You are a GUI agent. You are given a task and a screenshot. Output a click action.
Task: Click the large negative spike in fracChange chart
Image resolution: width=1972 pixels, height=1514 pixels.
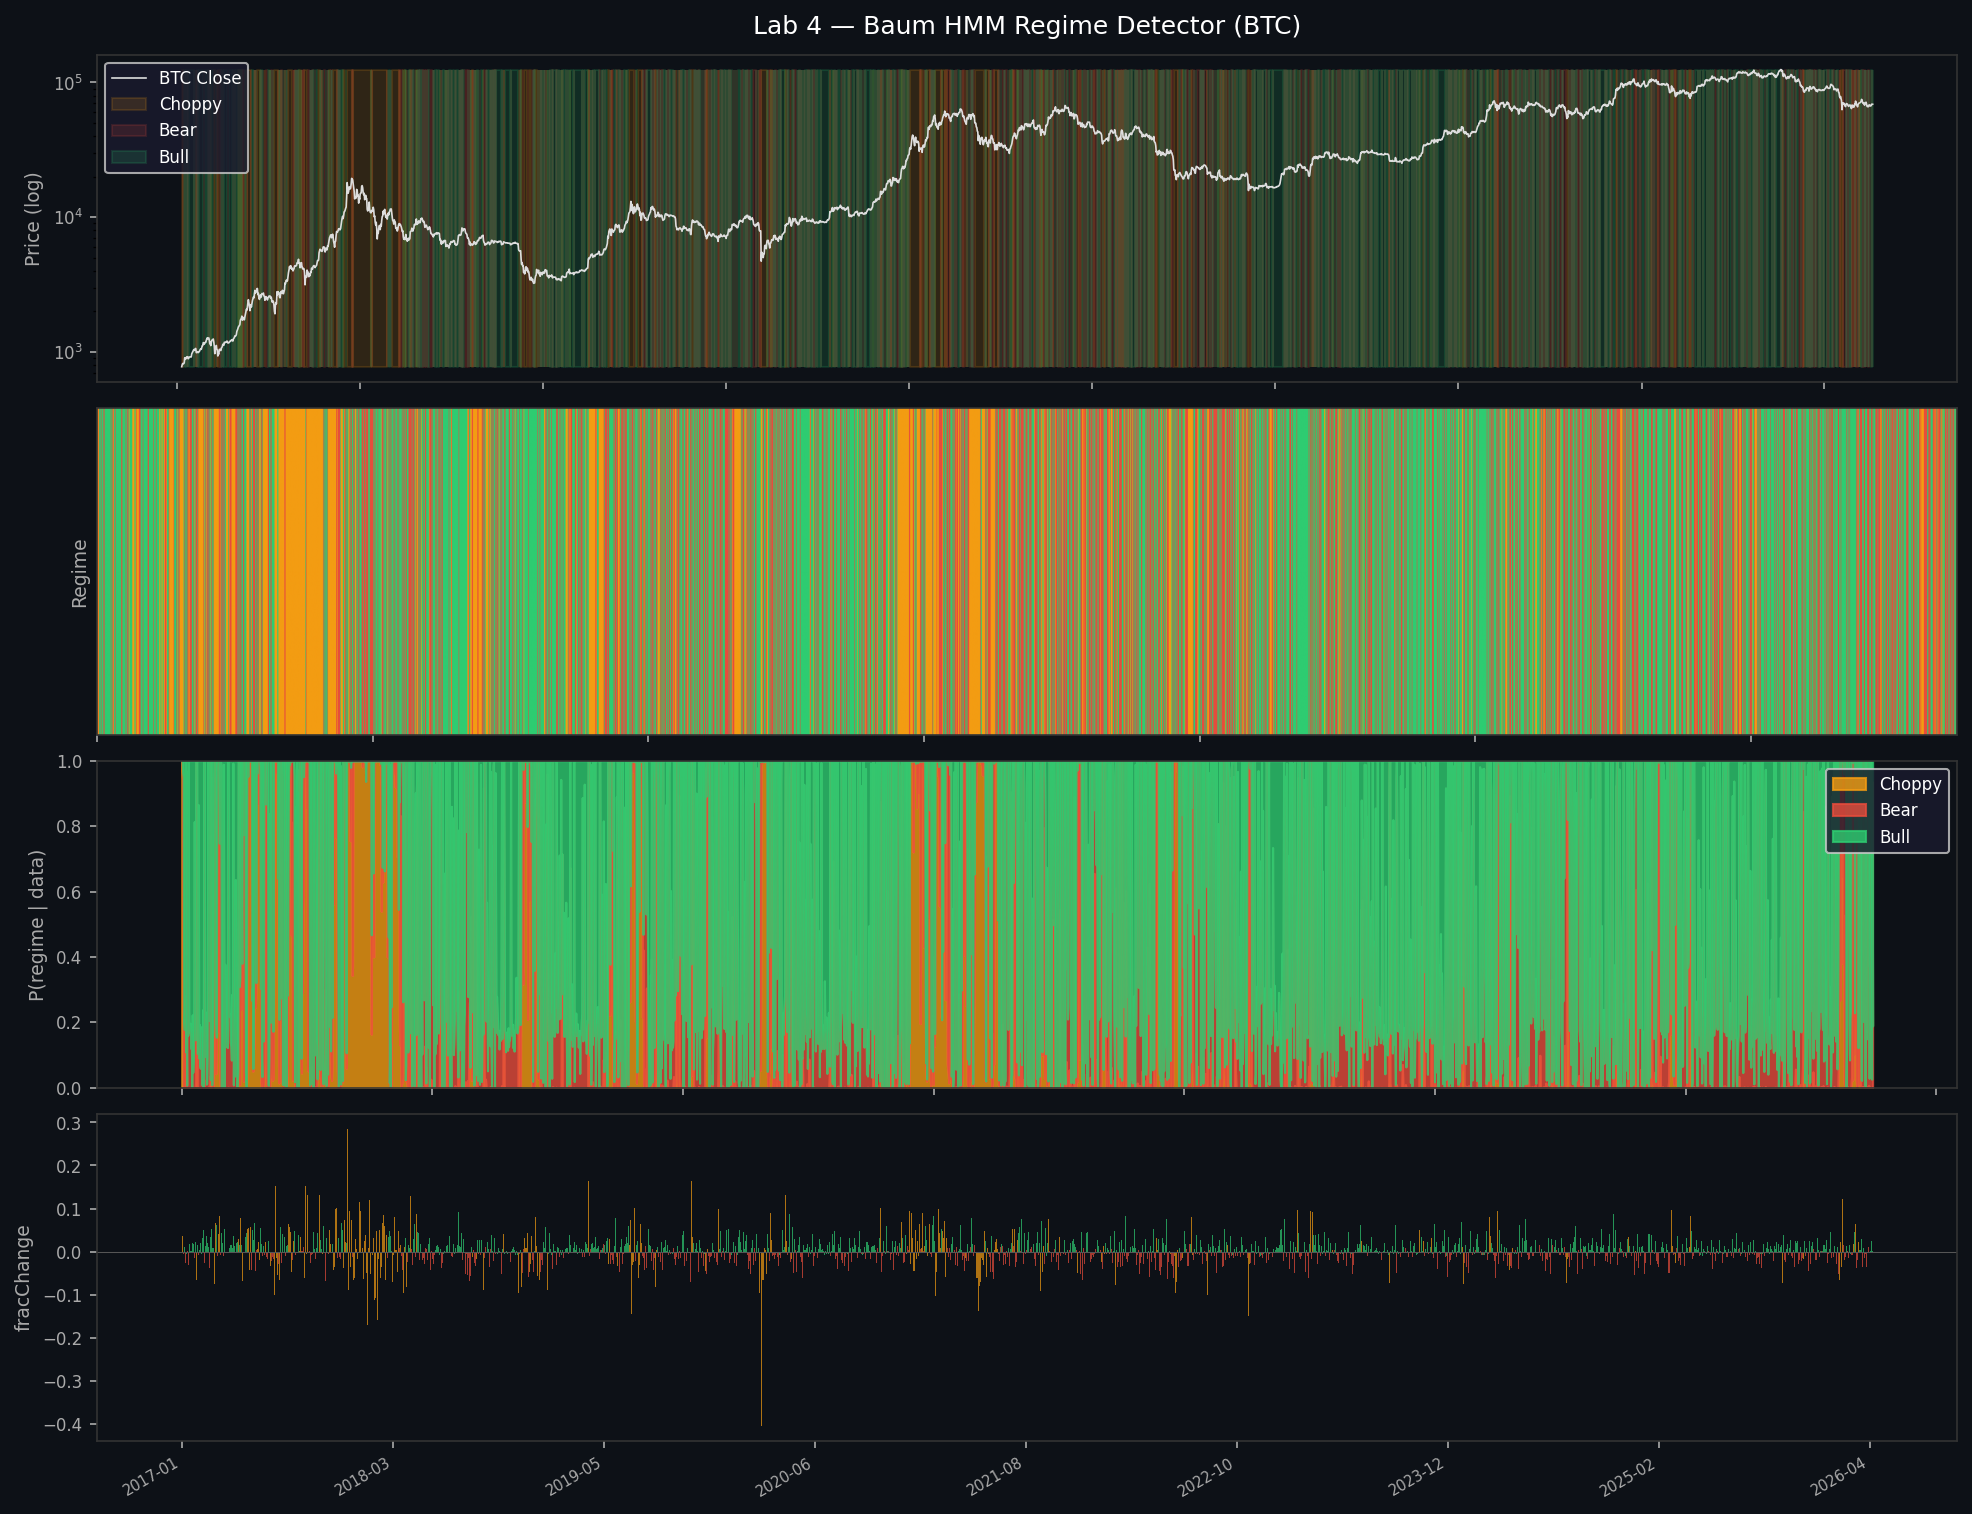pos(761,1339)
